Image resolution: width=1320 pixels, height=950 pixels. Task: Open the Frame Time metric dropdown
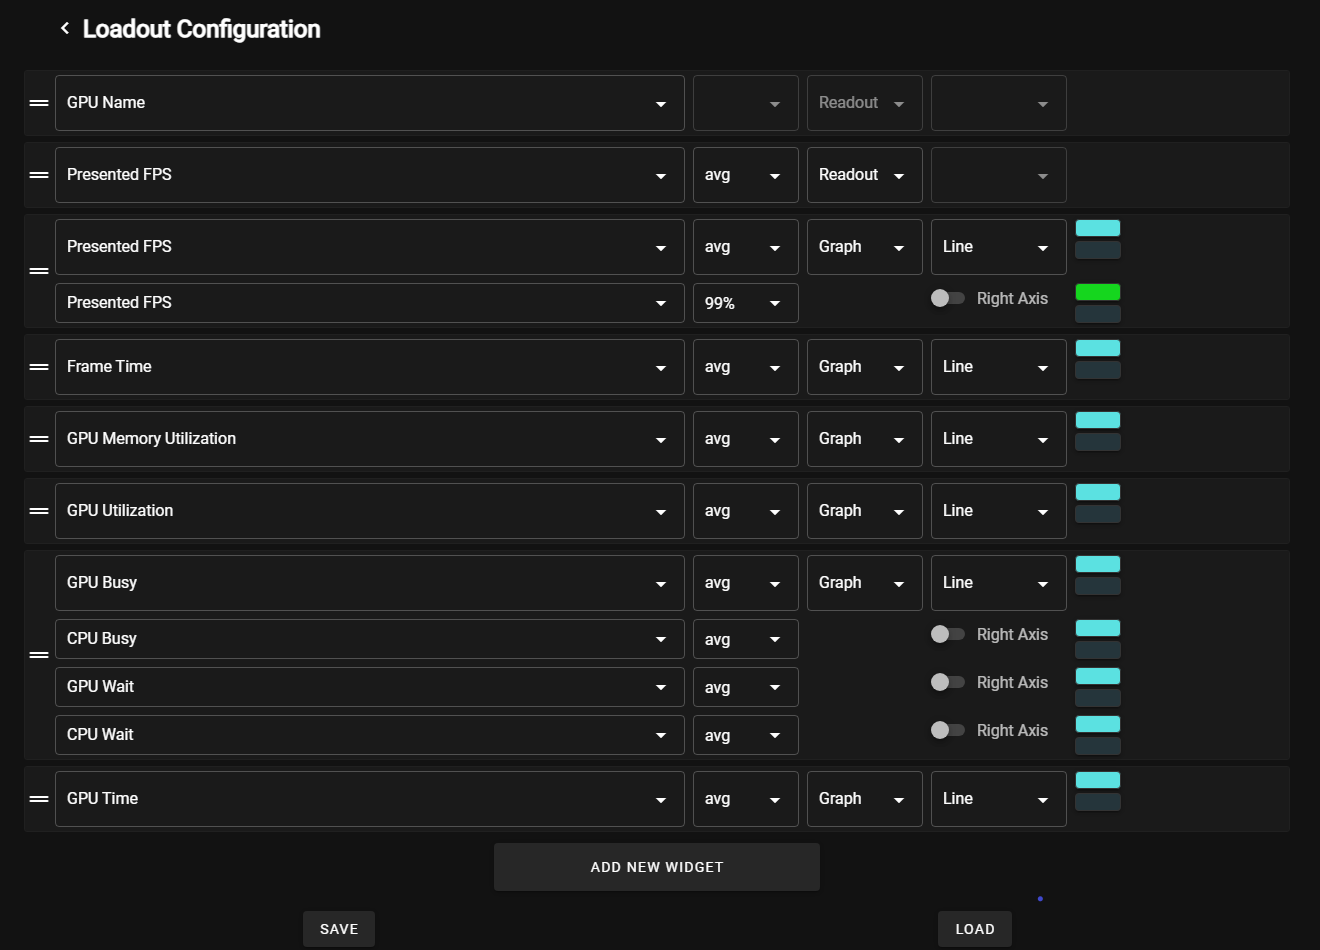click(370, 367)
